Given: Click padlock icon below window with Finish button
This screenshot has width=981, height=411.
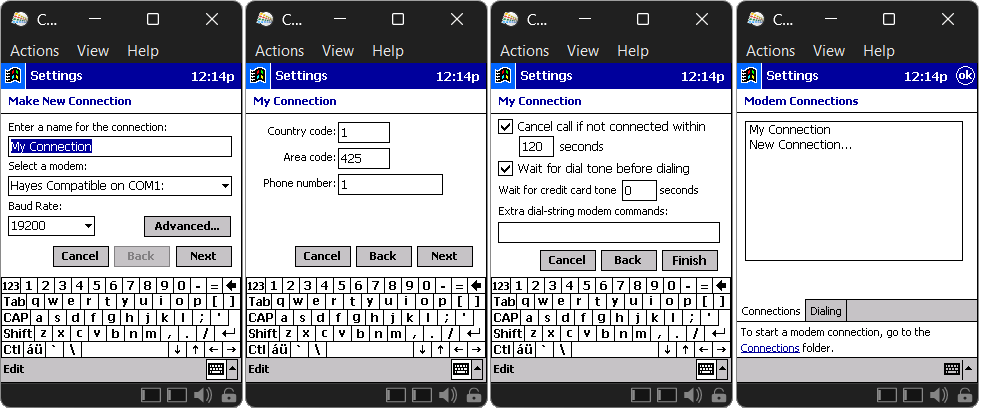Looking at the screenshot, I should (719, 395).
